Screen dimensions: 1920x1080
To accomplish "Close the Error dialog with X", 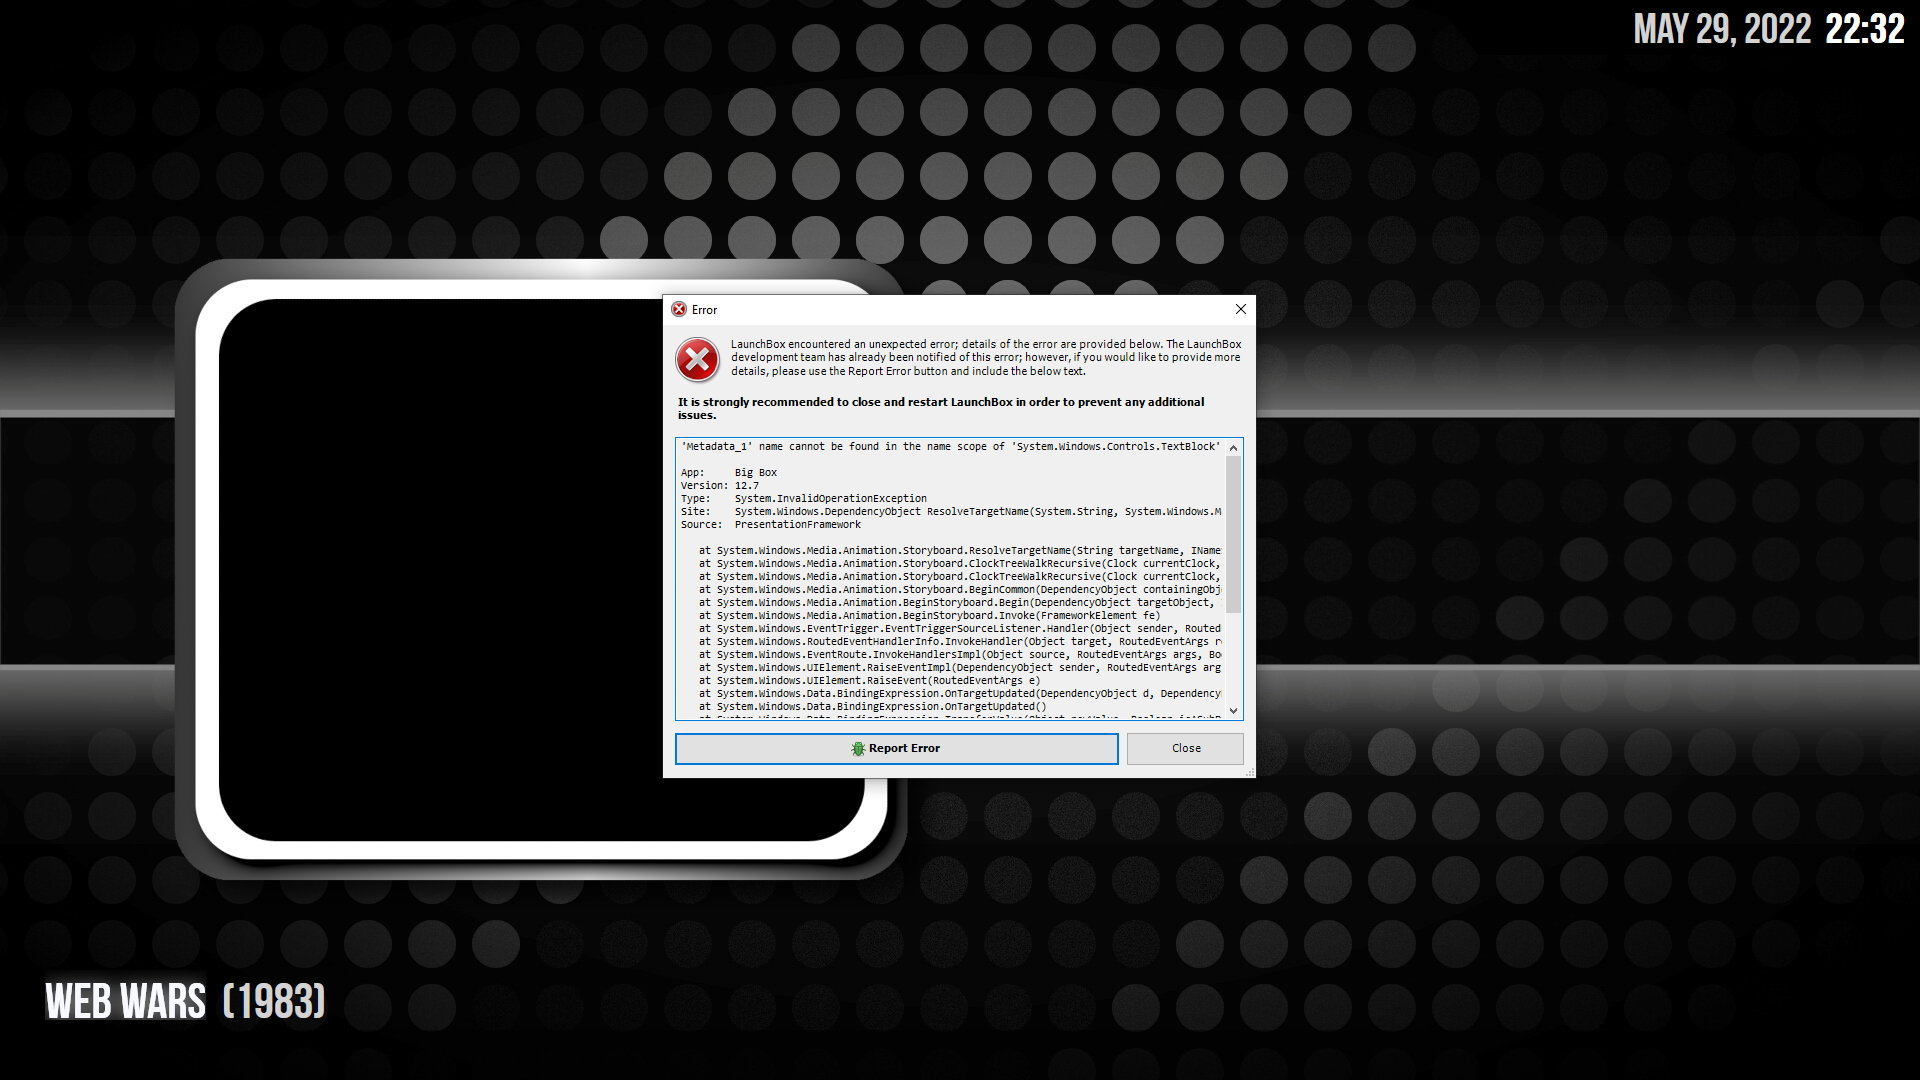I will pyautogui.click(x=1240, y=309).
